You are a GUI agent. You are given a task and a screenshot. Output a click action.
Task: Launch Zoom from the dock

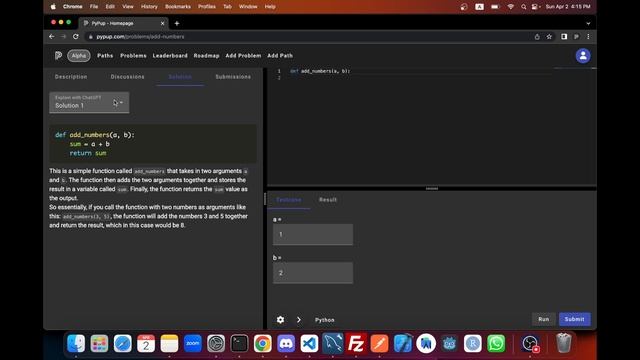(x=193, y=343)
